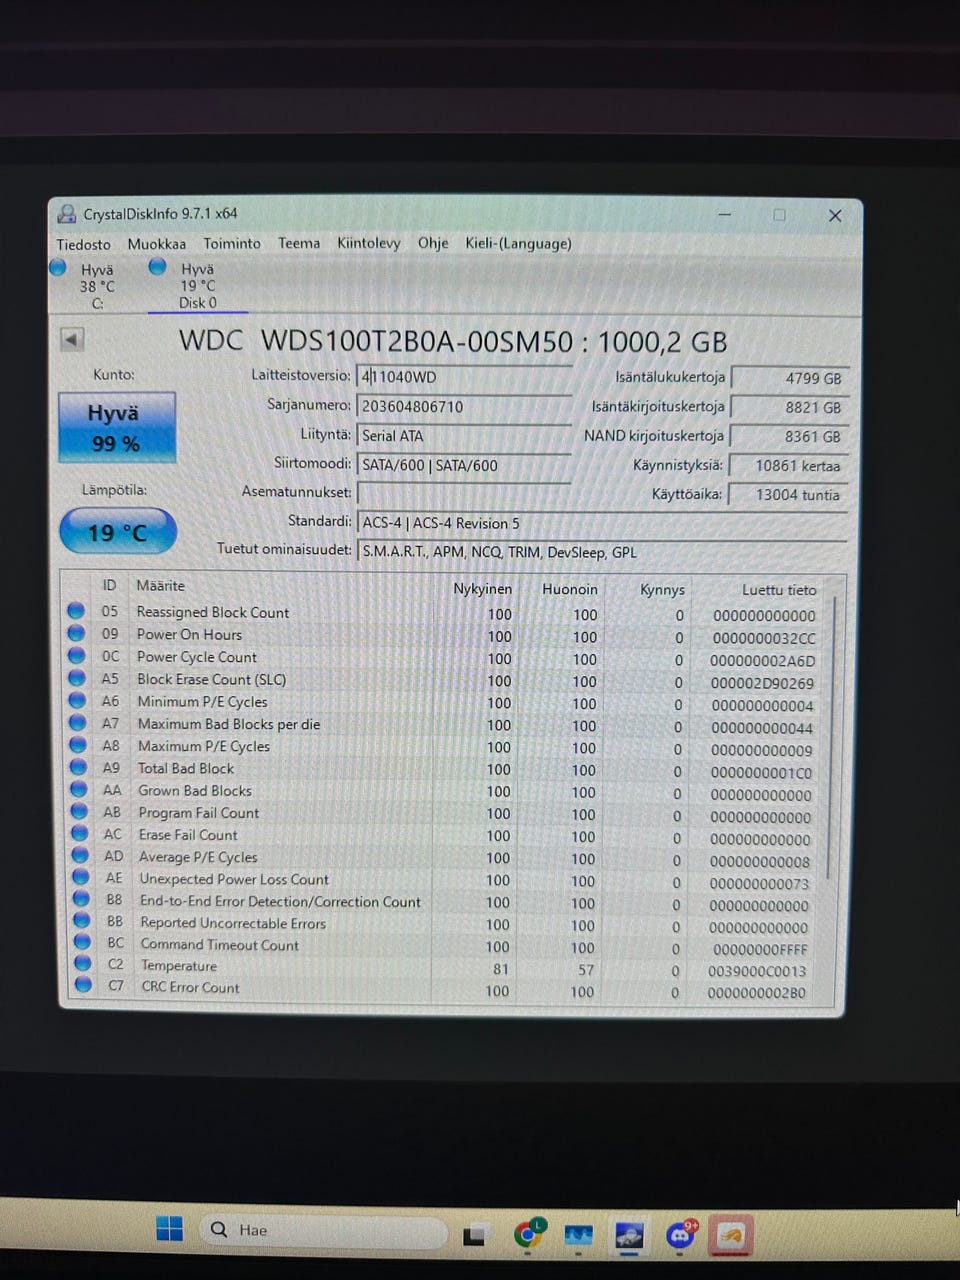Click the 19 °C temperature button
Viewport: 960px width, 1280px height.
[118, 532]
